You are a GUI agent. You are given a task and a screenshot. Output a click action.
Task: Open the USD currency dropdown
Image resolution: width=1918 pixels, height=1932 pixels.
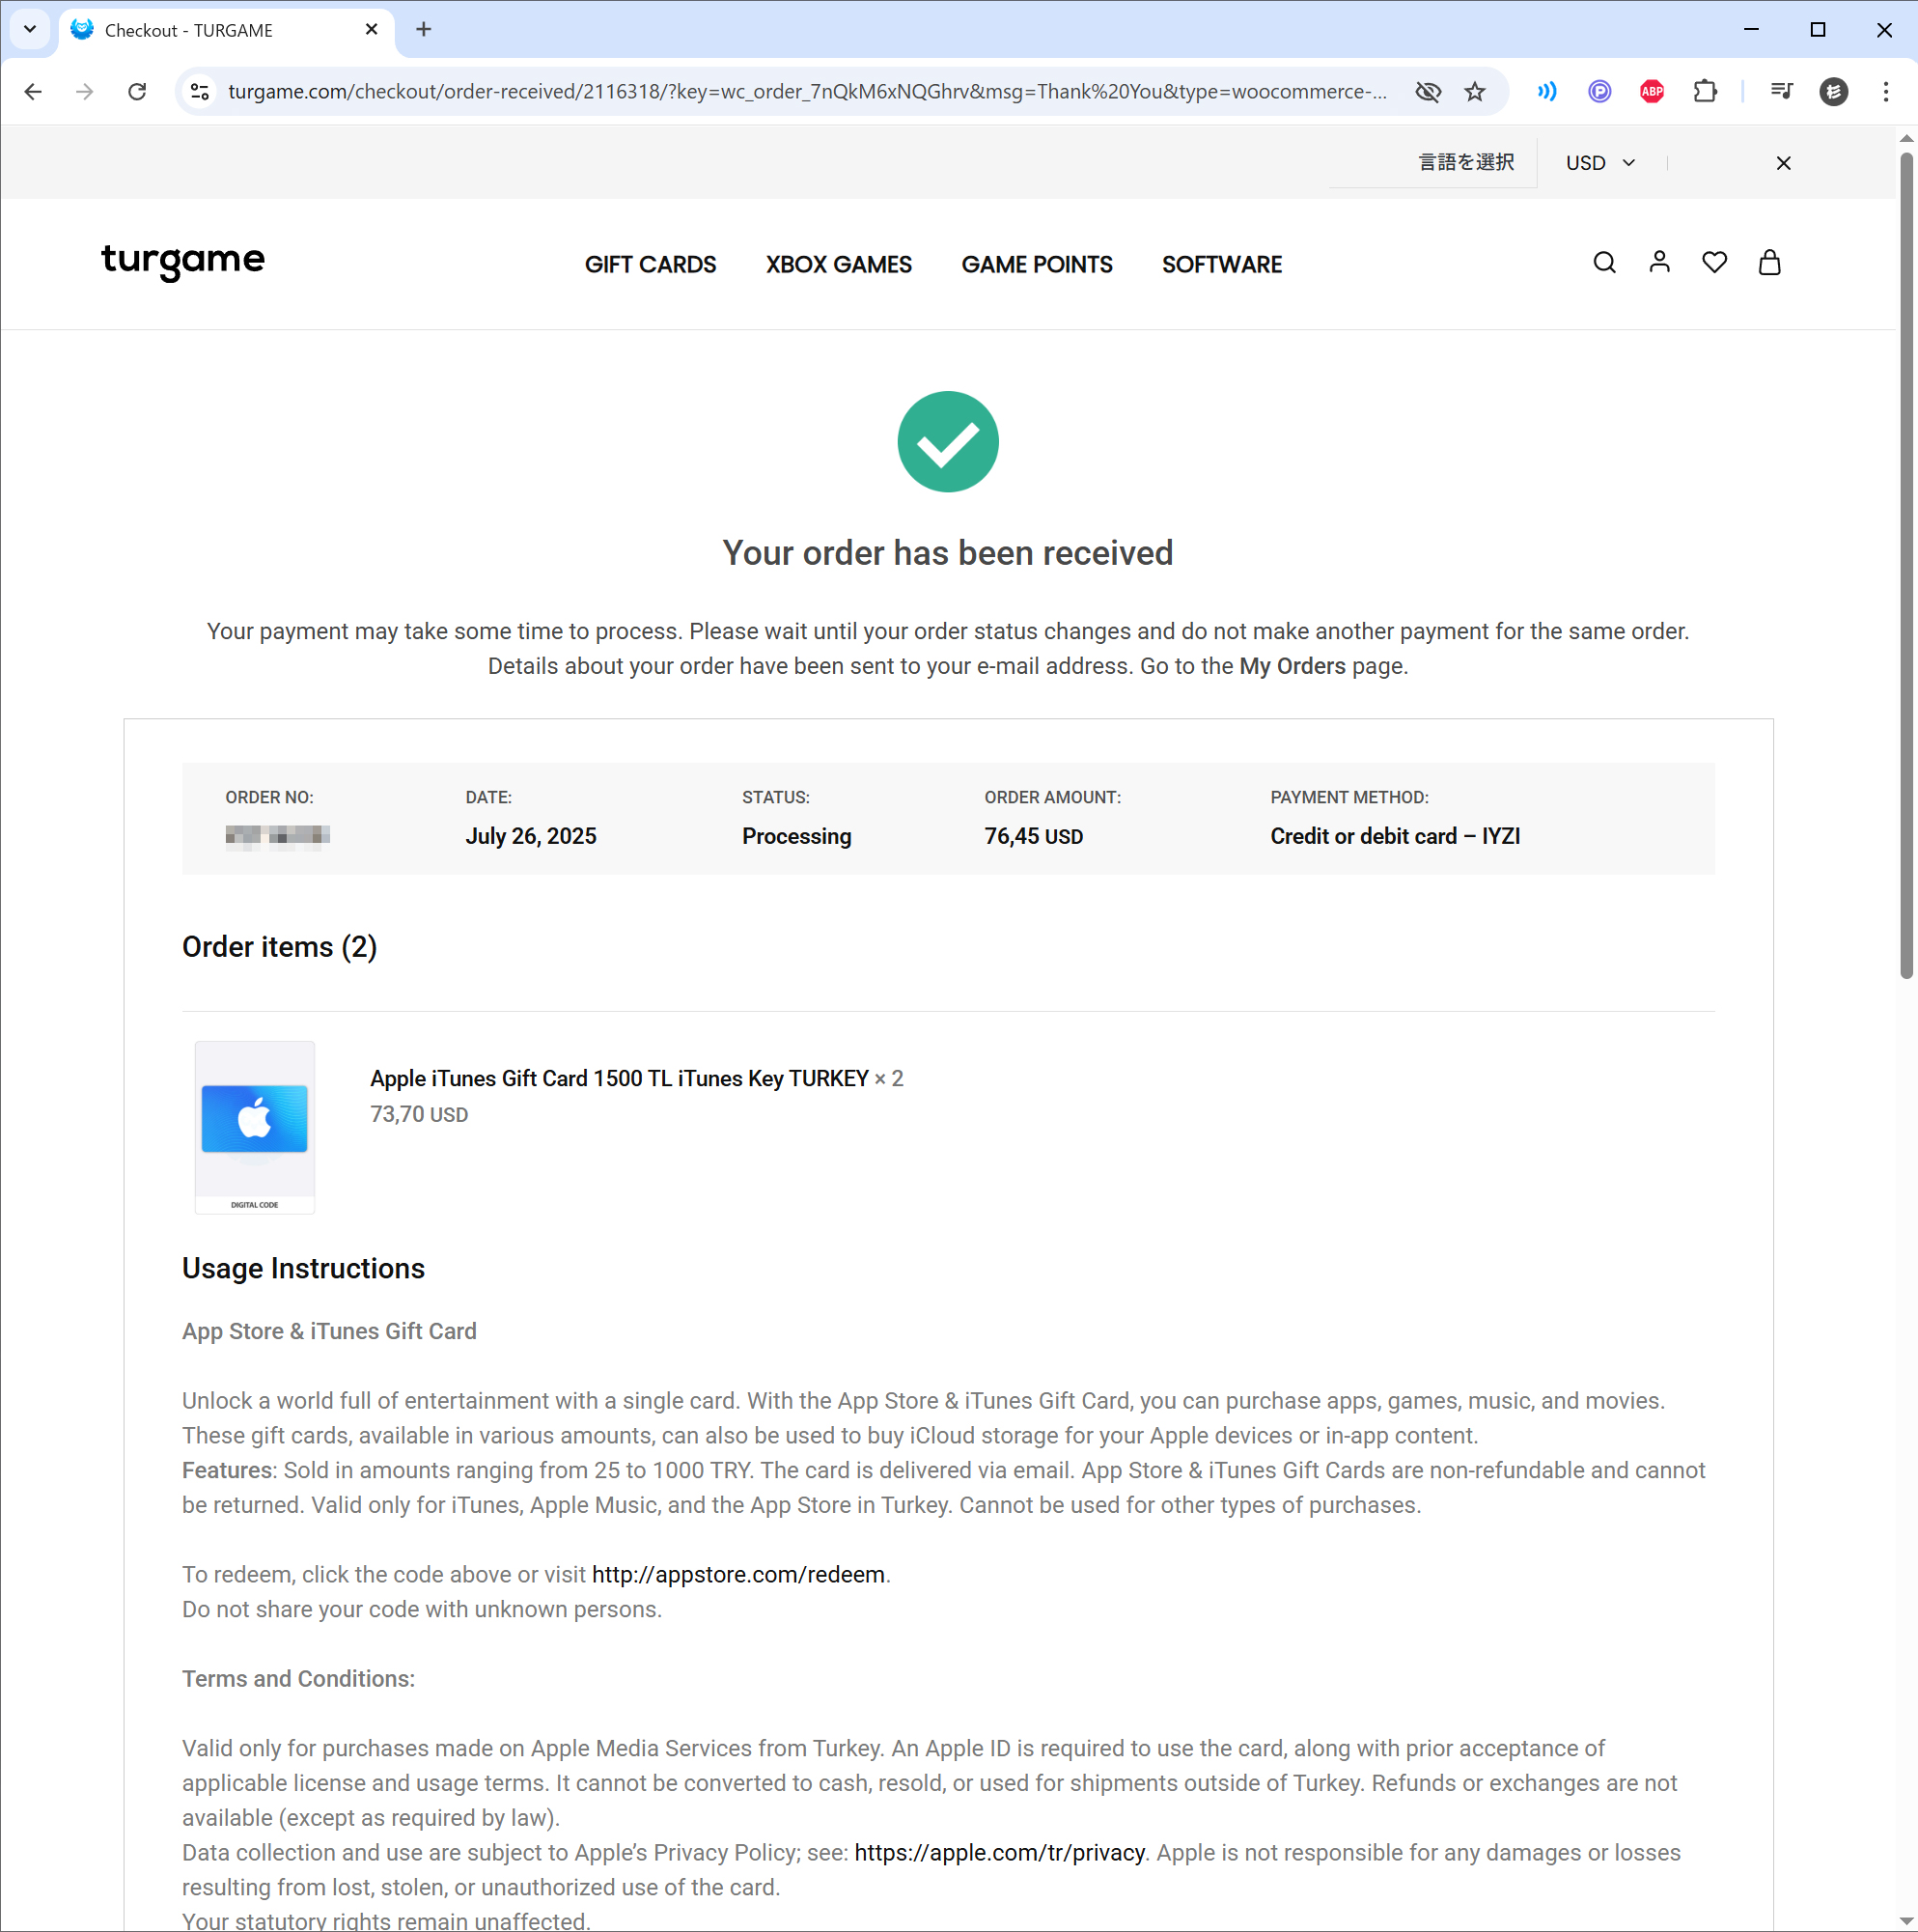point(1600,163)
